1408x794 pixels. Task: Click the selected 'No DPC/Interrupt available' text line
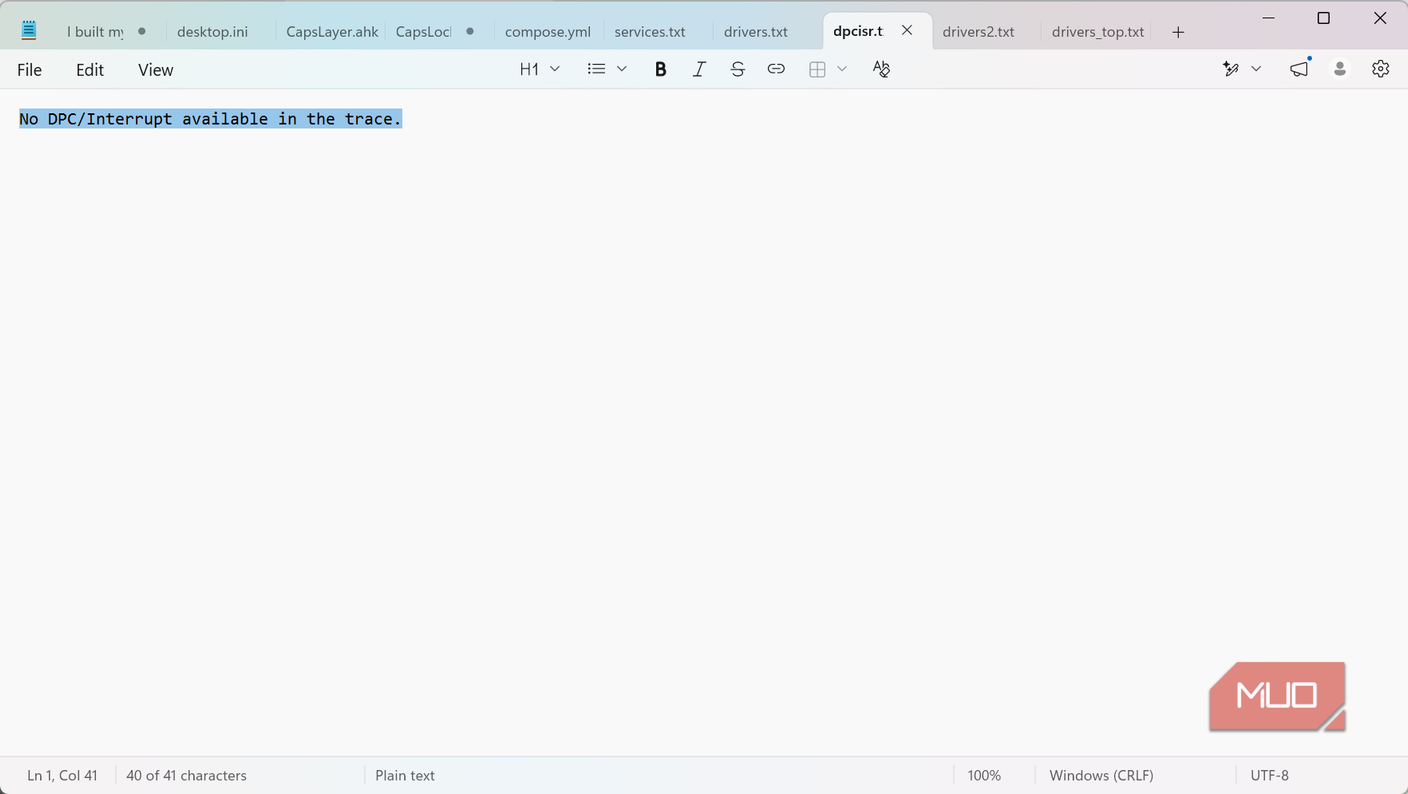click(210, 119)
